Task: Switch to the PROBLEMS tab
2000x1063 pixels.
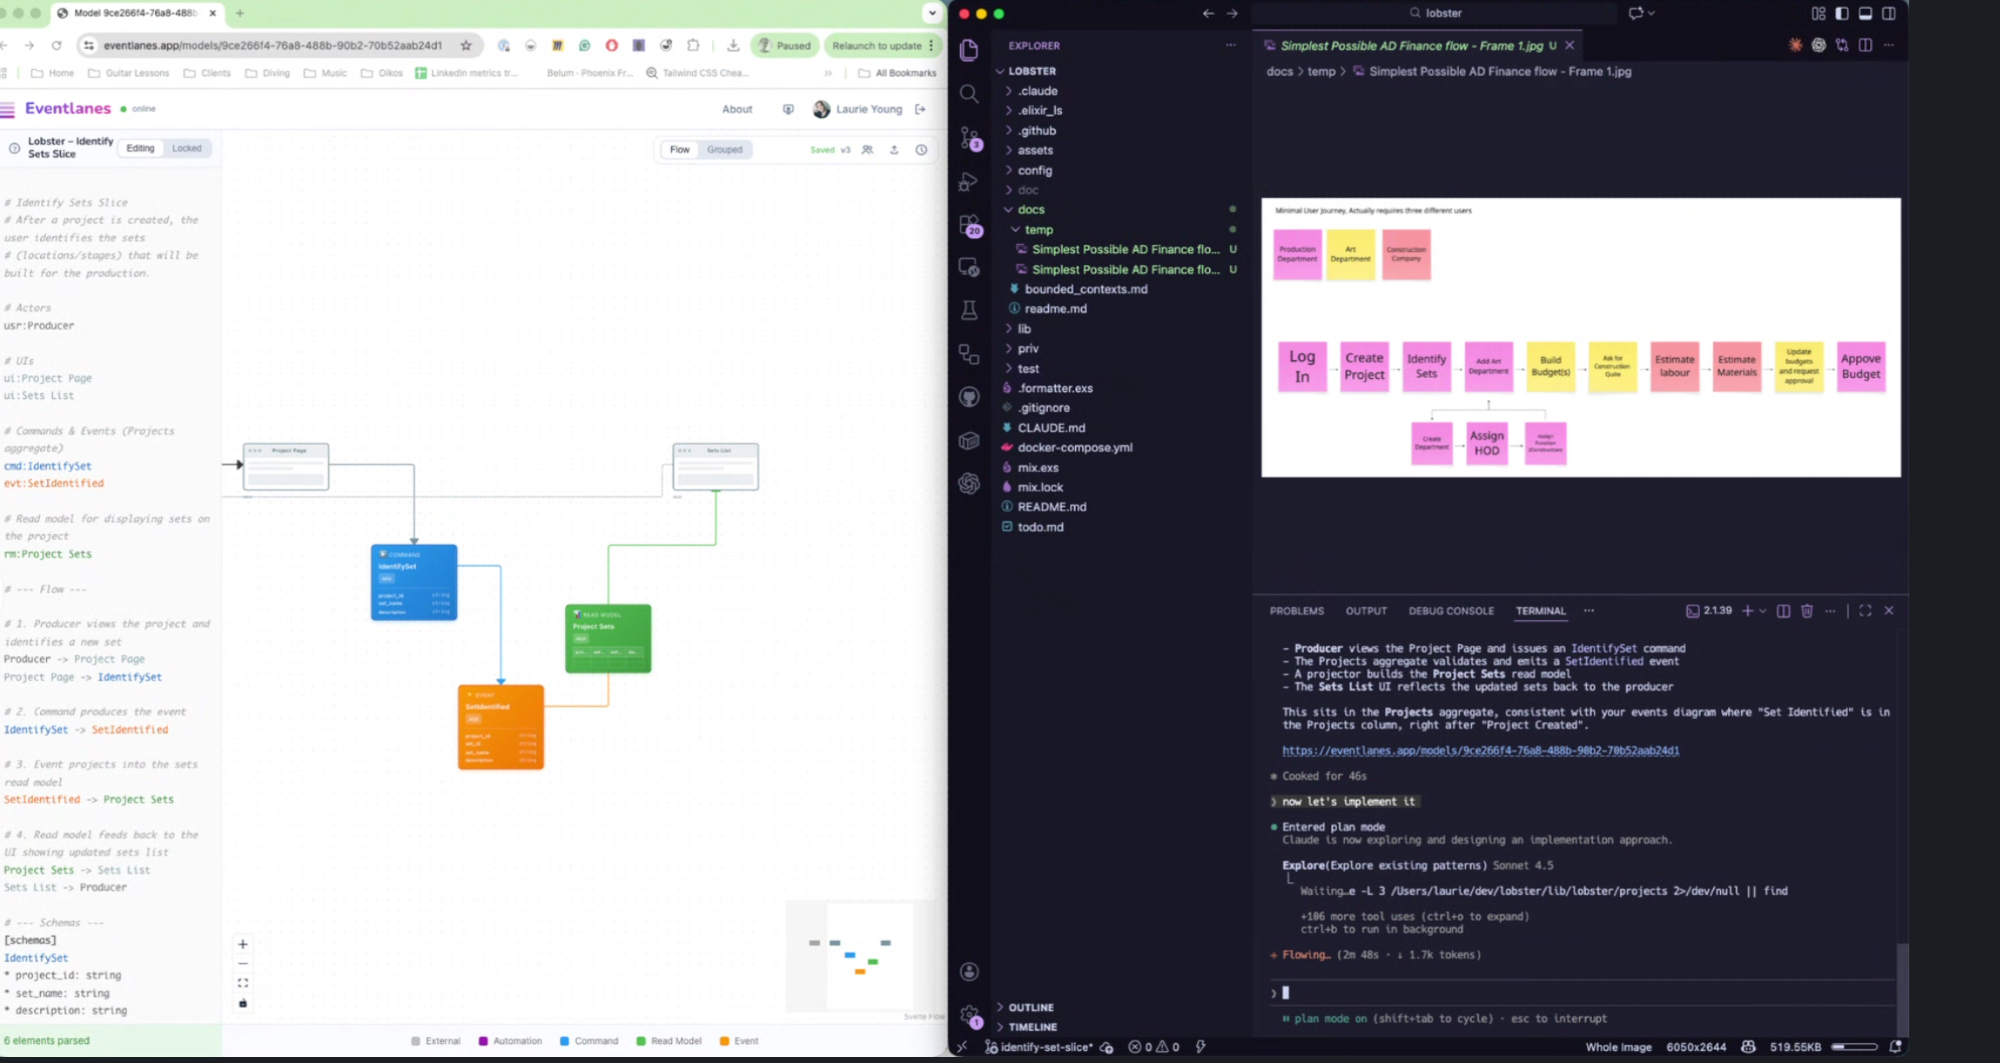Action: click(x=1296, y=611)
